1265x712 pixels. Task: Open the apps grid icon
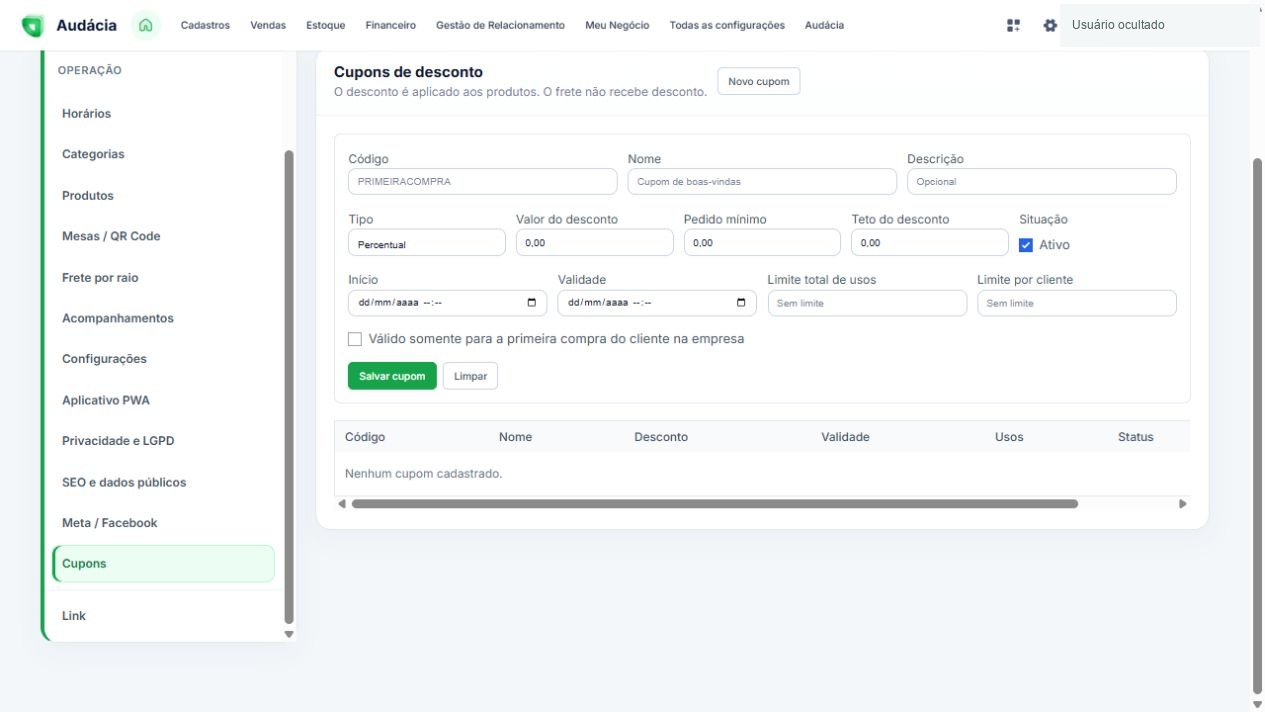tap(1014, 25)
